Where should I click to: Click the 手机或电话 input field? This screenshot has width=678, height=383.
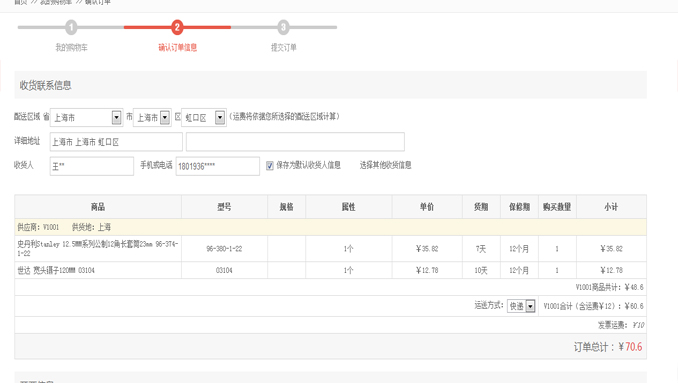[x=217, y=166]
